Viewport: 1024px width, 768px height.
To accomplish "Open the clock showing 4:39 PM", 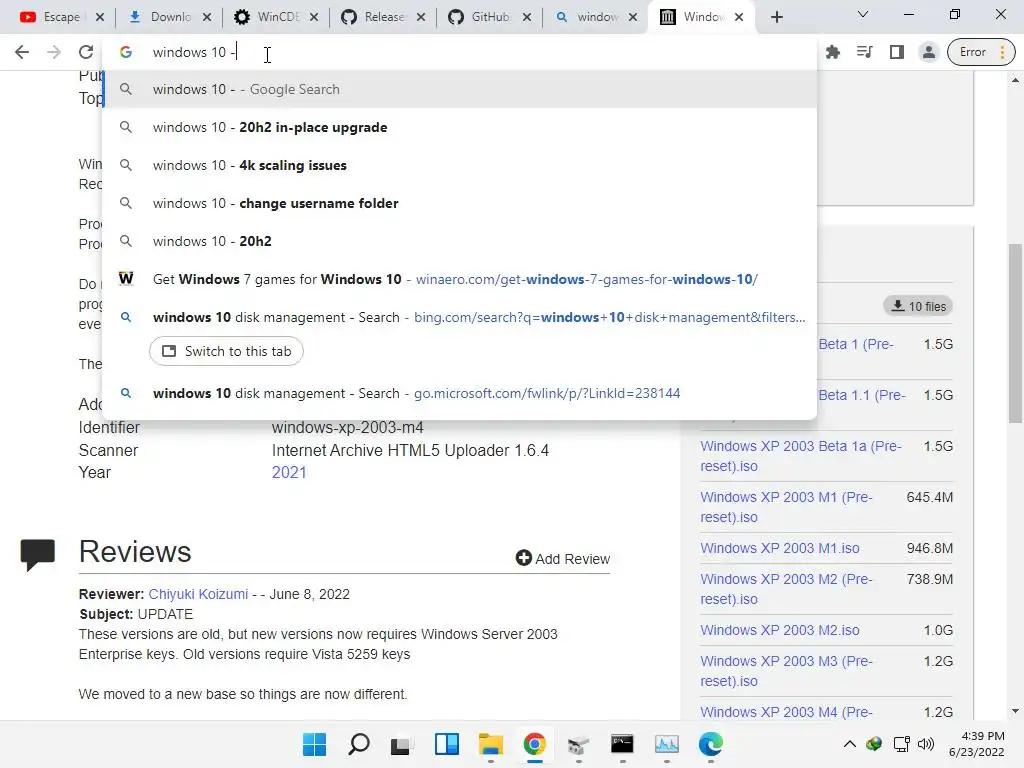I will 977,744.
